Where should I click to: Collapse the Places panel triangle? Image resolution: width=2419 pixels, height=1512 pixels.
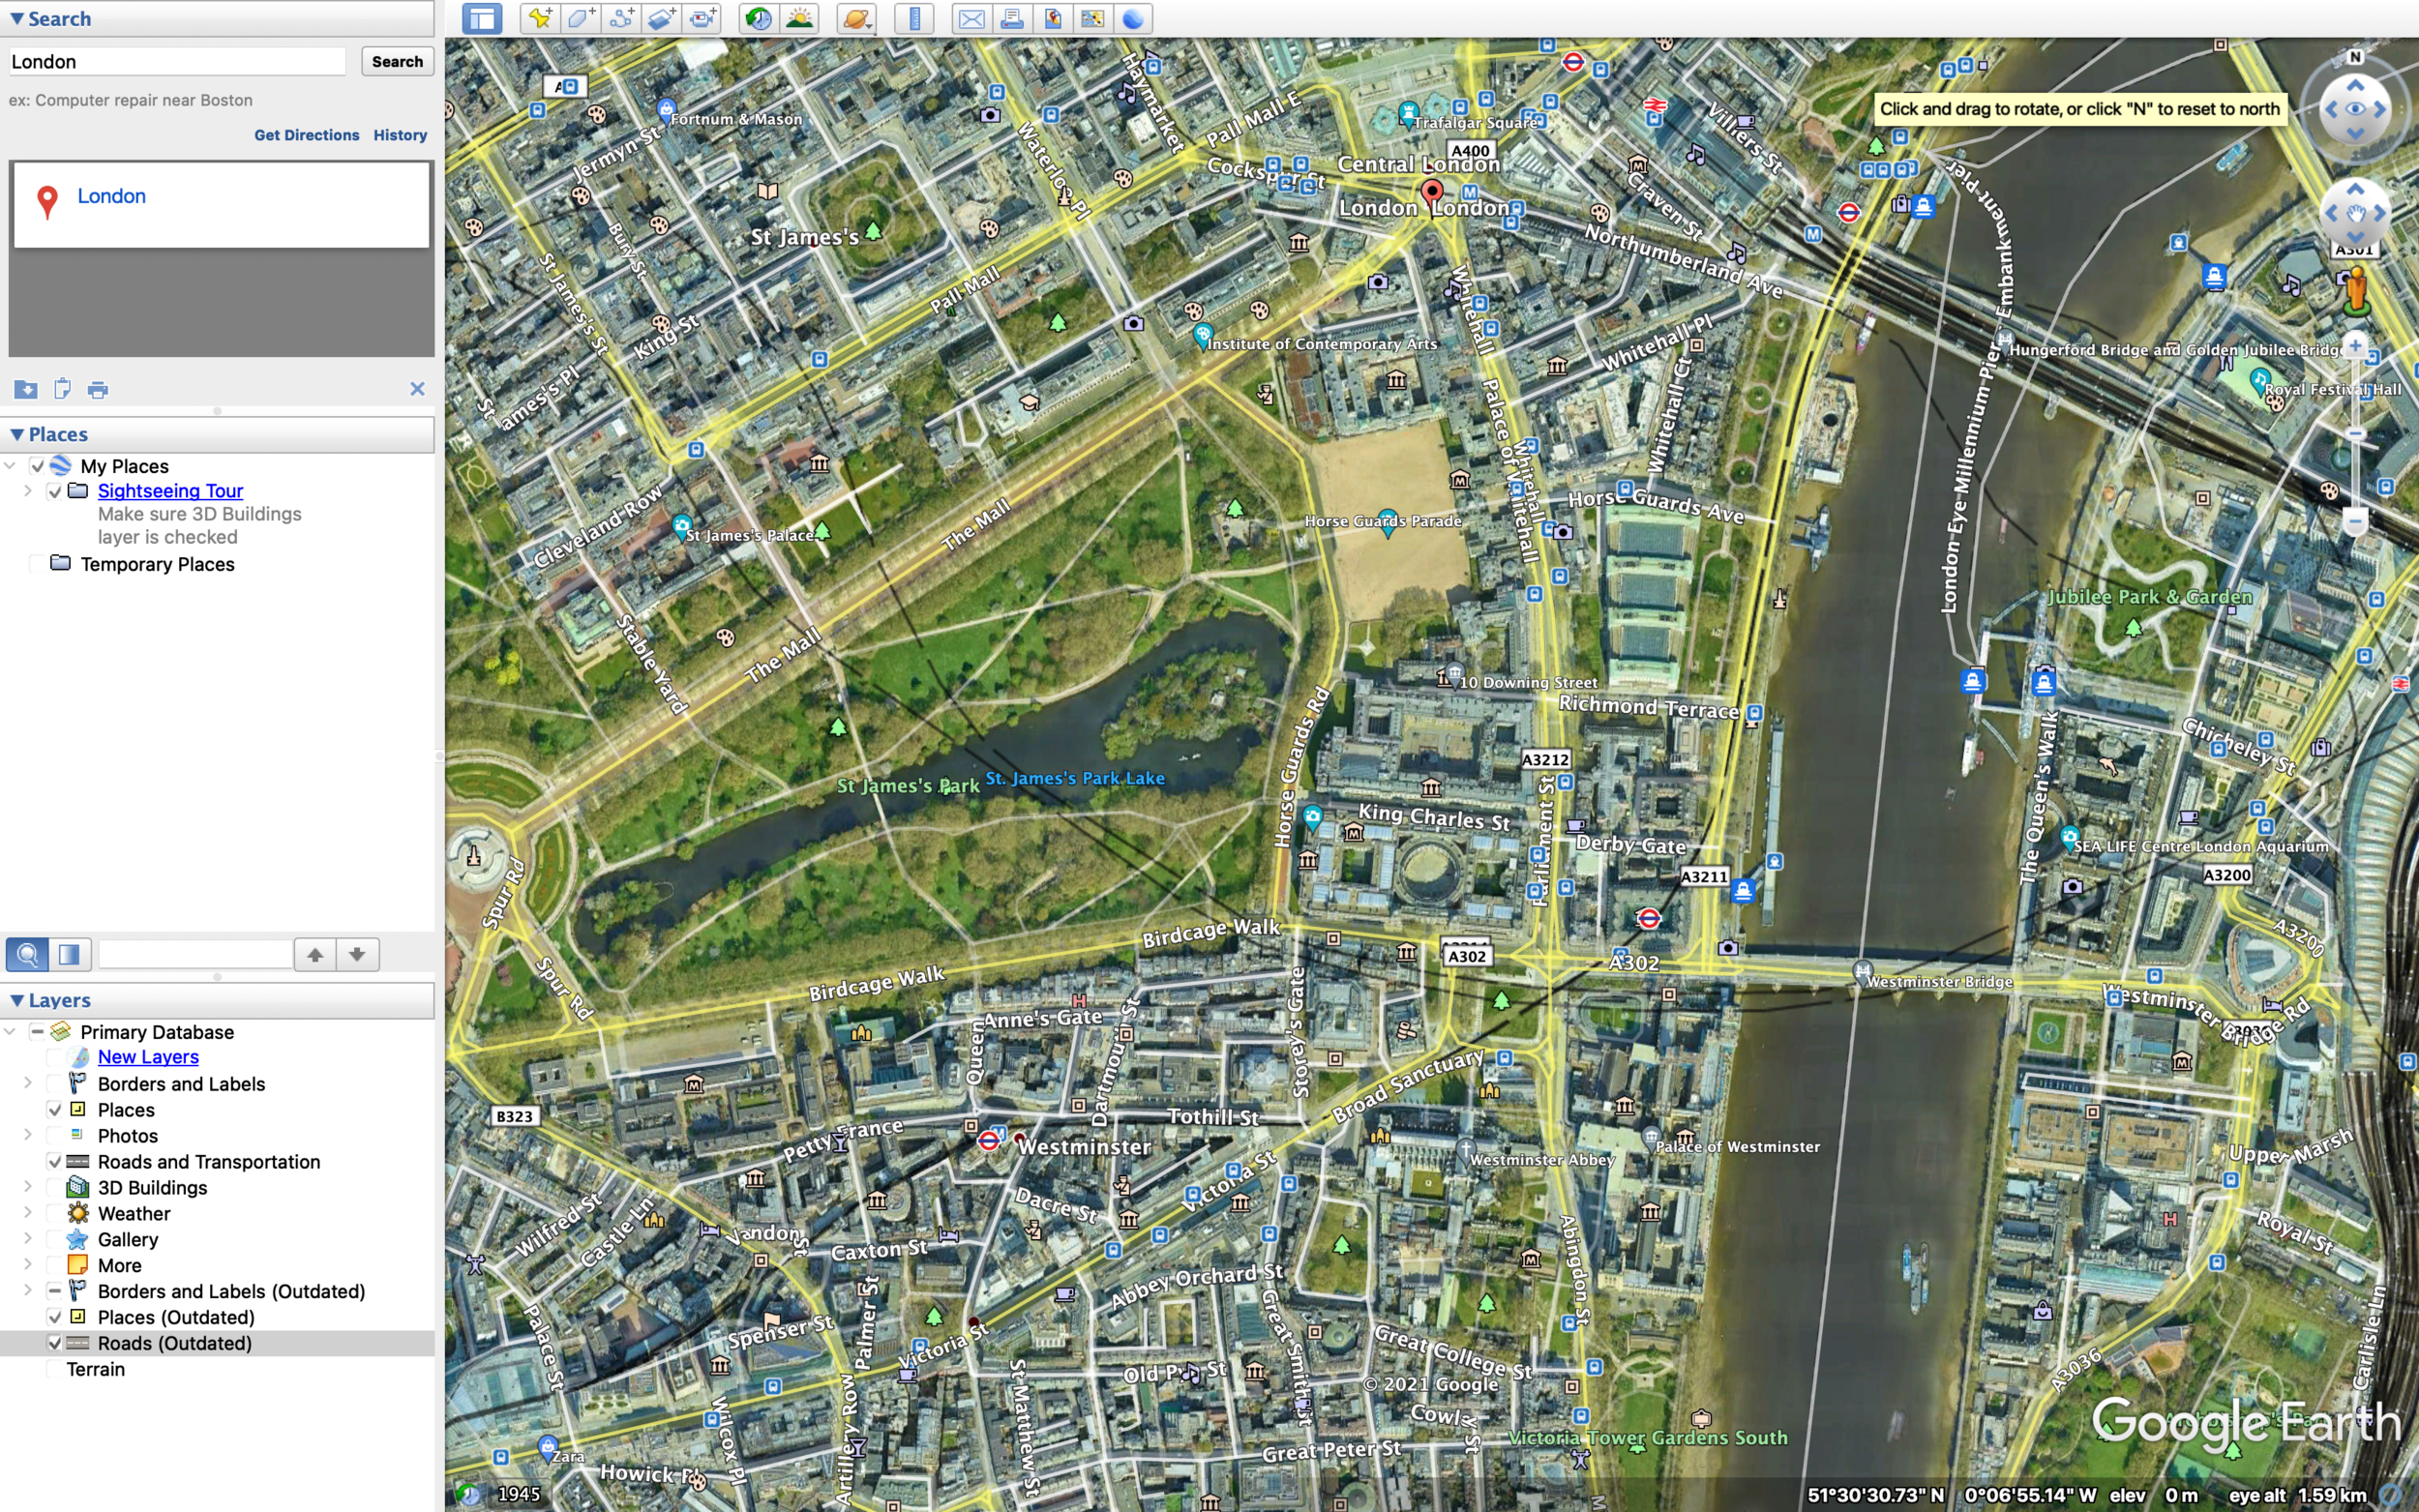tap(17, 434)
